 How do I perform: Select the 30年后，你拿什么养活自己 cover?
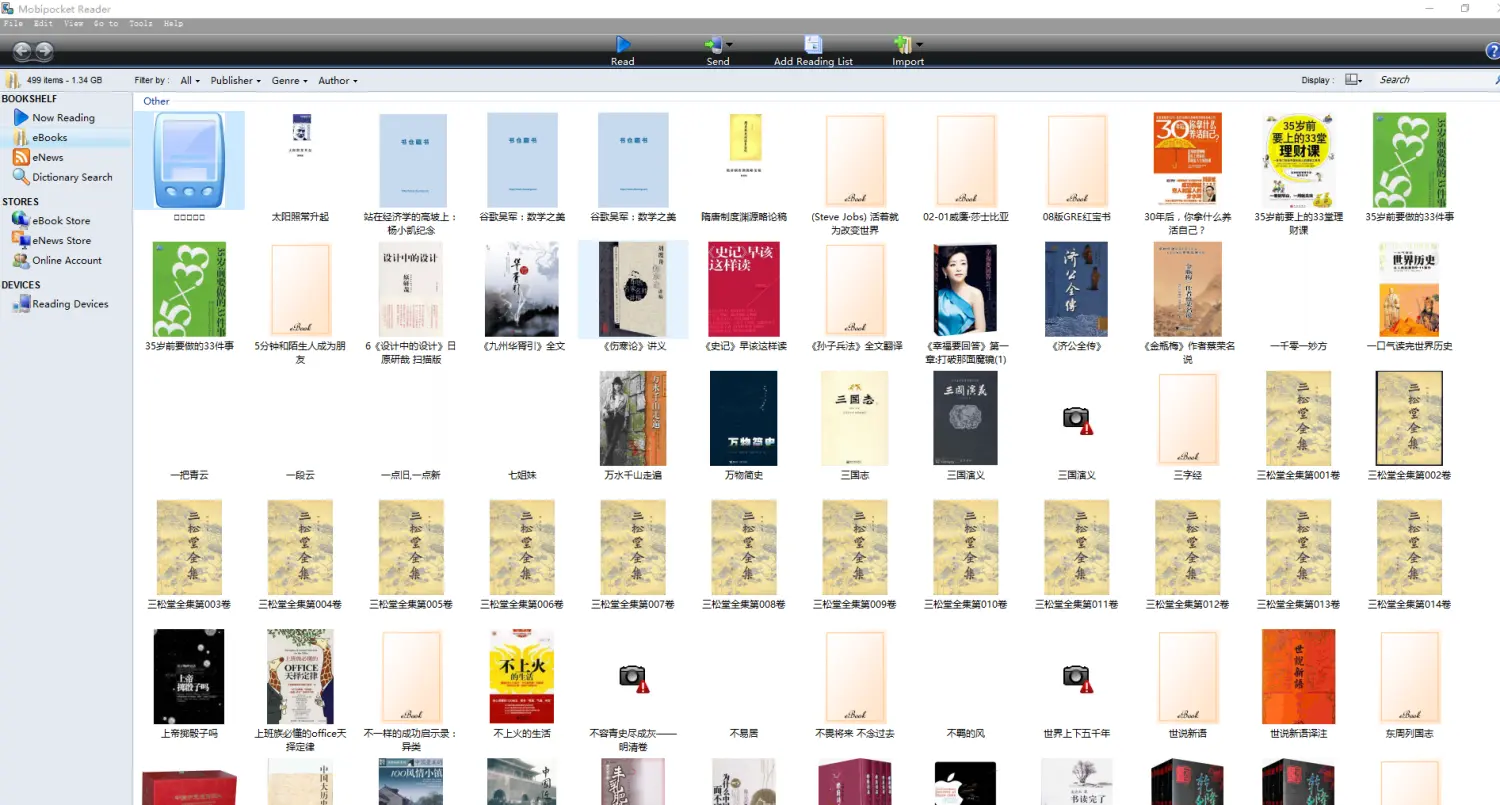click(1187, 160)
